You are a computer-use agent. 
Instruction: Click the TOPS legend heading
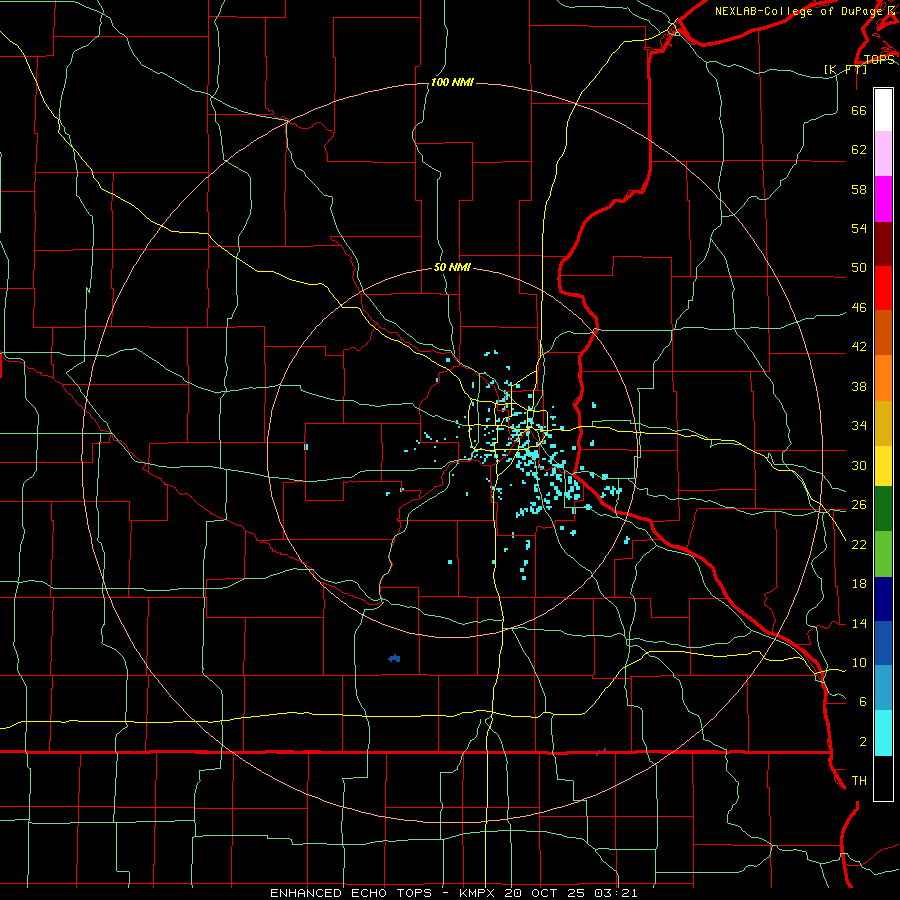(879, 60)
